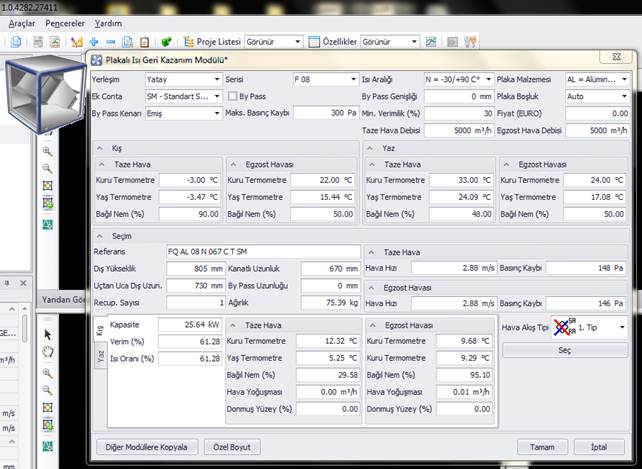Activate the hand pan tool

pos(47,352)
